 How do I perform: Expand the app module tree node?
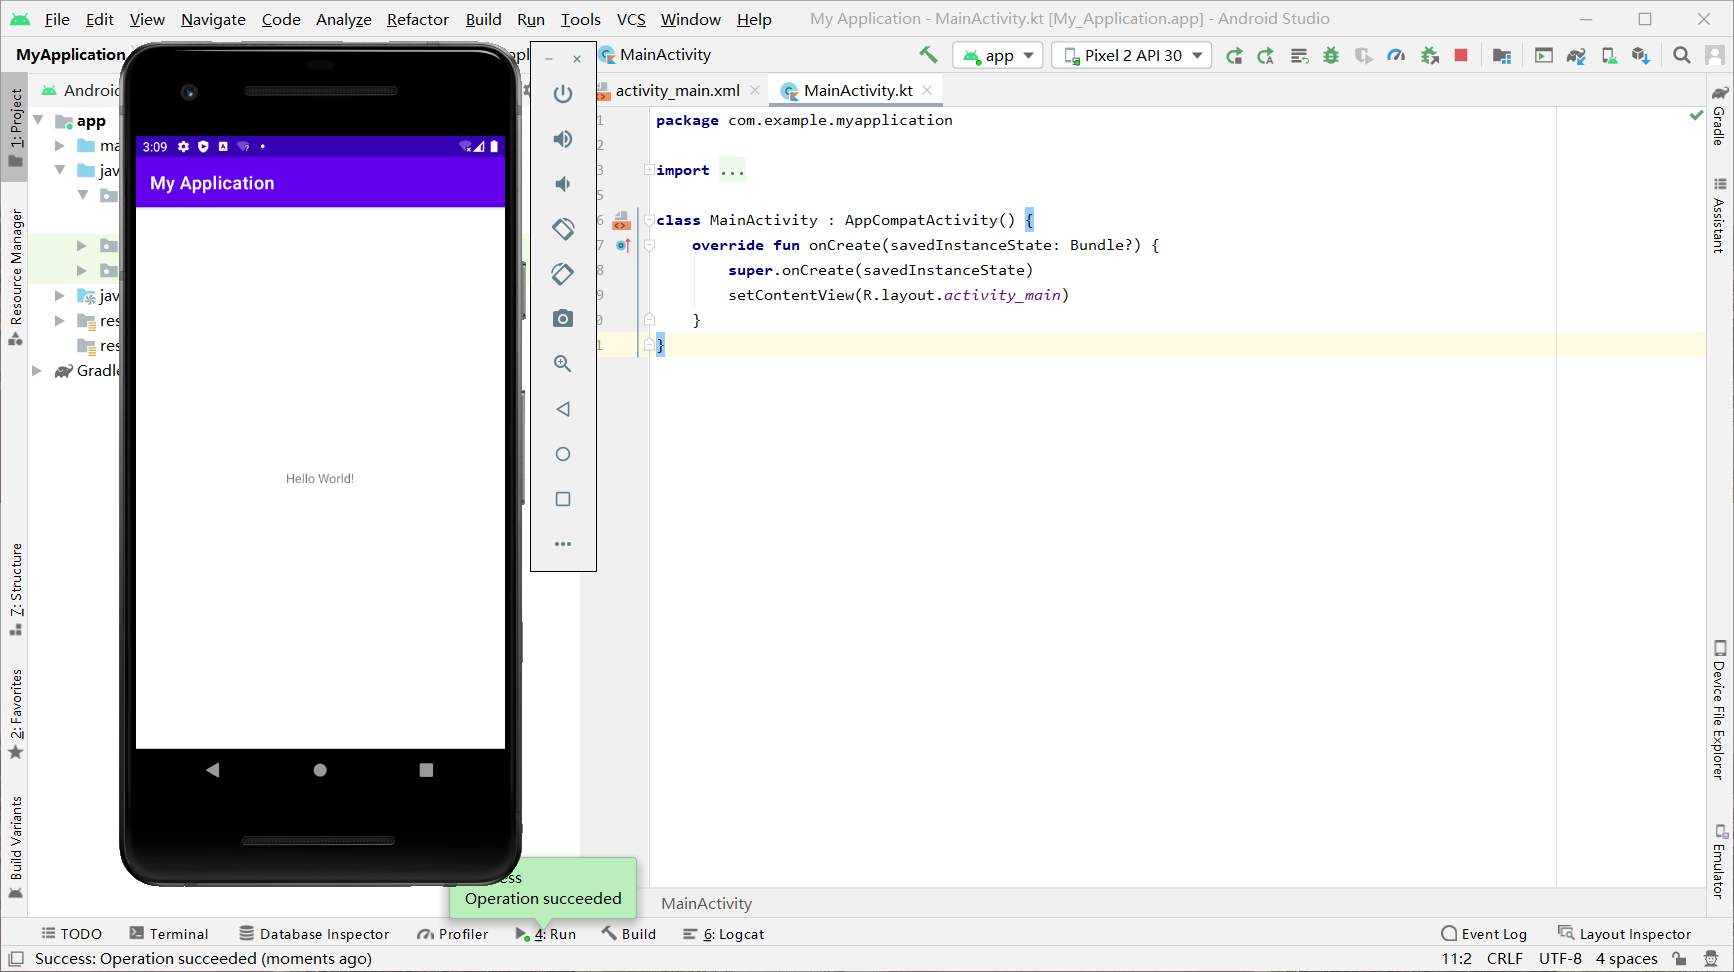point(38,121)
